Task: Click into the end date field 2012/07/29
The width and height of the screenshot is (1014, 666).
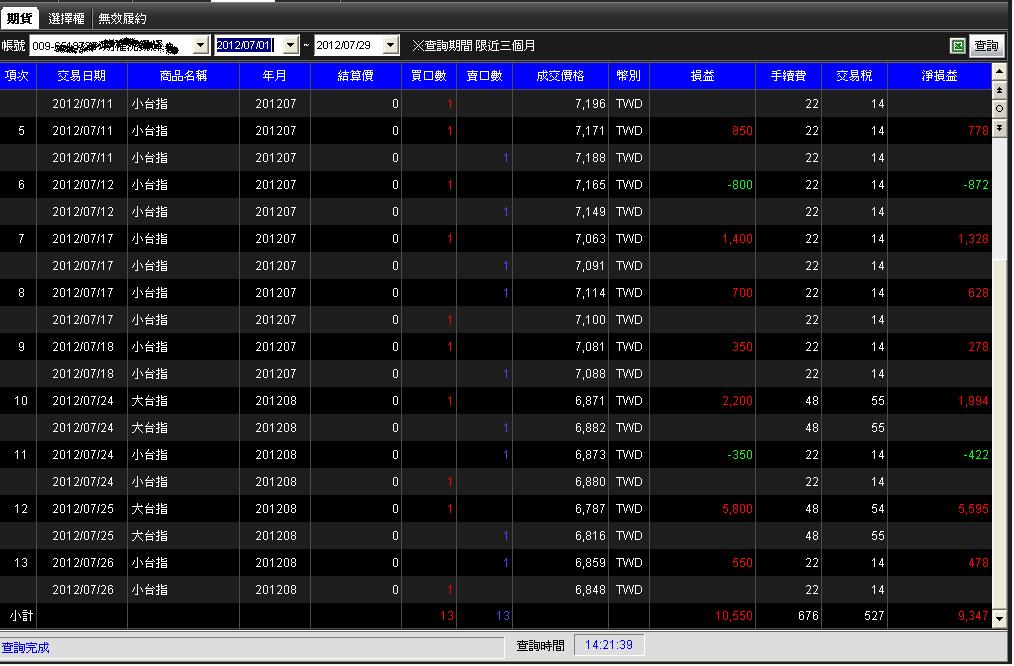Action: (349, 45)
